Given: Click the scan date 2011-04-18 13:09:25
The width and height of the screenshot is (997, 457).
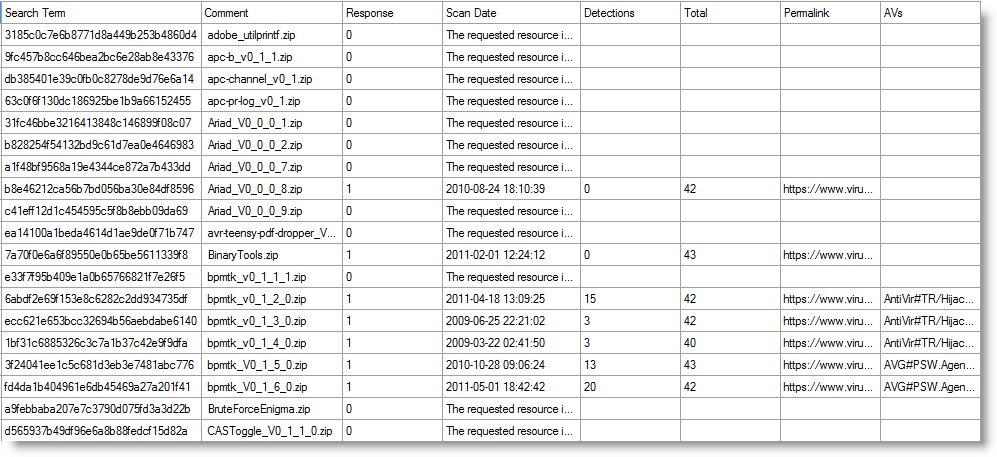Looking at the screenshot, I should click(x=510, y=299).
